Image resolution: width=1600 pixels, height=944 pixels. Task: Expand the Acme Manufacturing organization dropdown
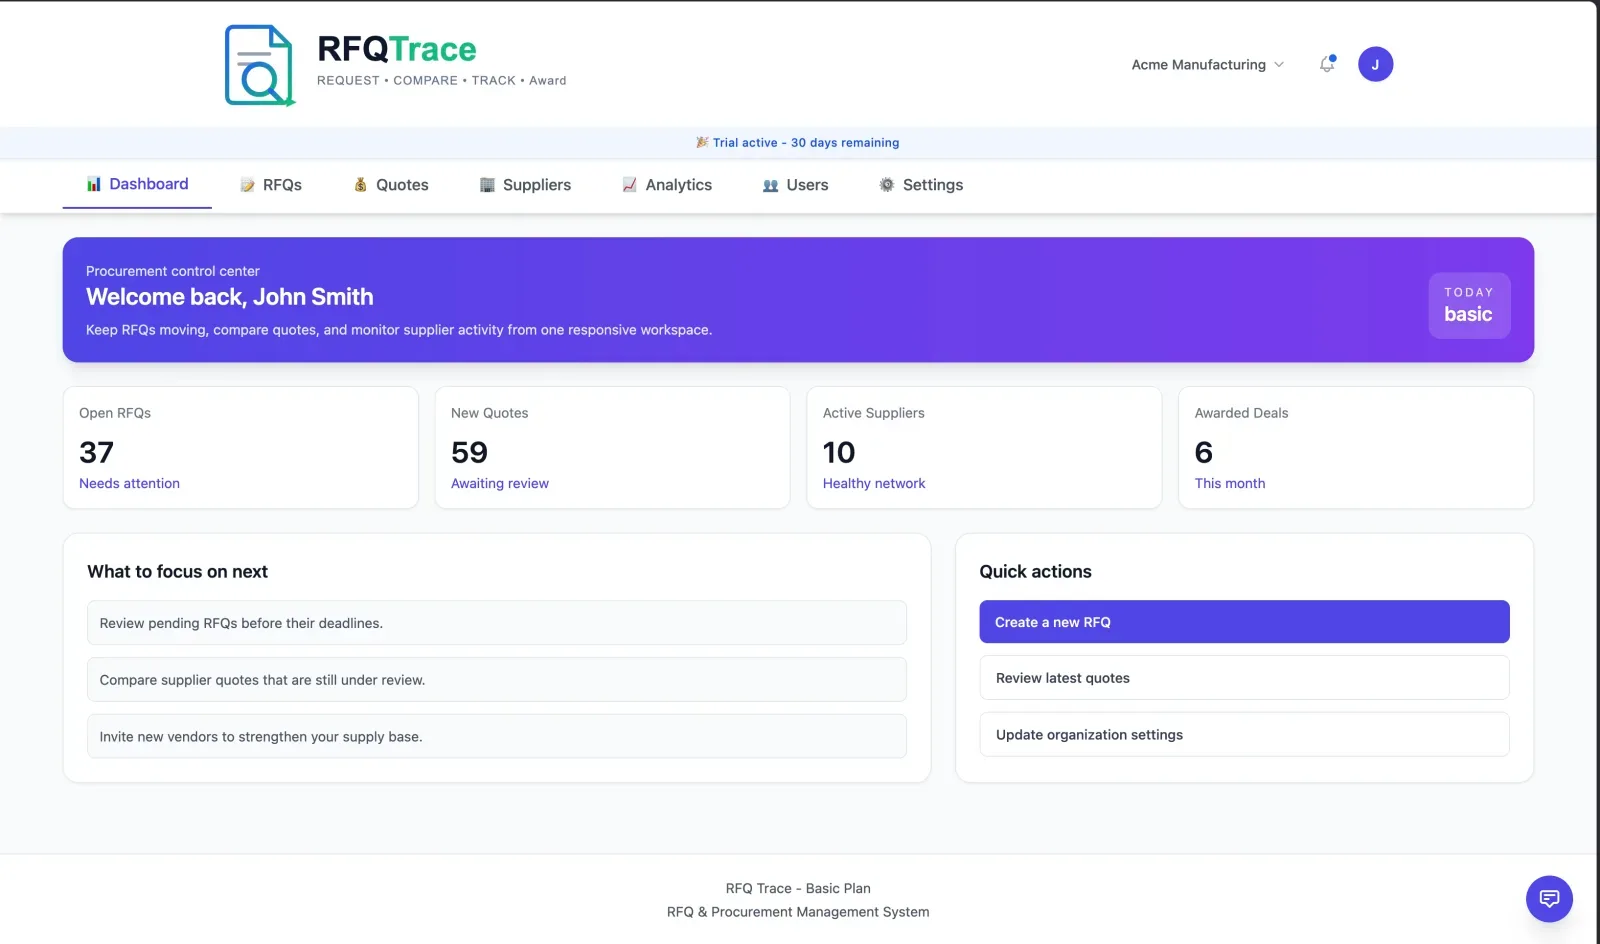tap(1207, 64)
